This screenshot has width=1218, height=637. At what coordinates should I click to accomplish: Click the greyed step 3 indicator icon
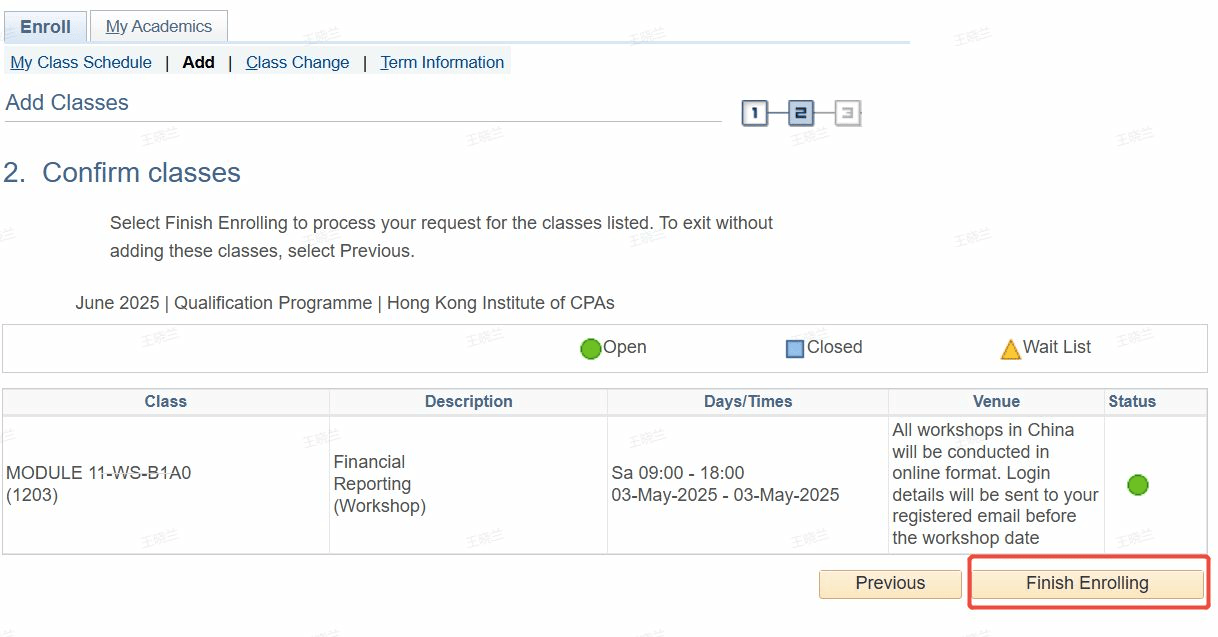(847, 114)
